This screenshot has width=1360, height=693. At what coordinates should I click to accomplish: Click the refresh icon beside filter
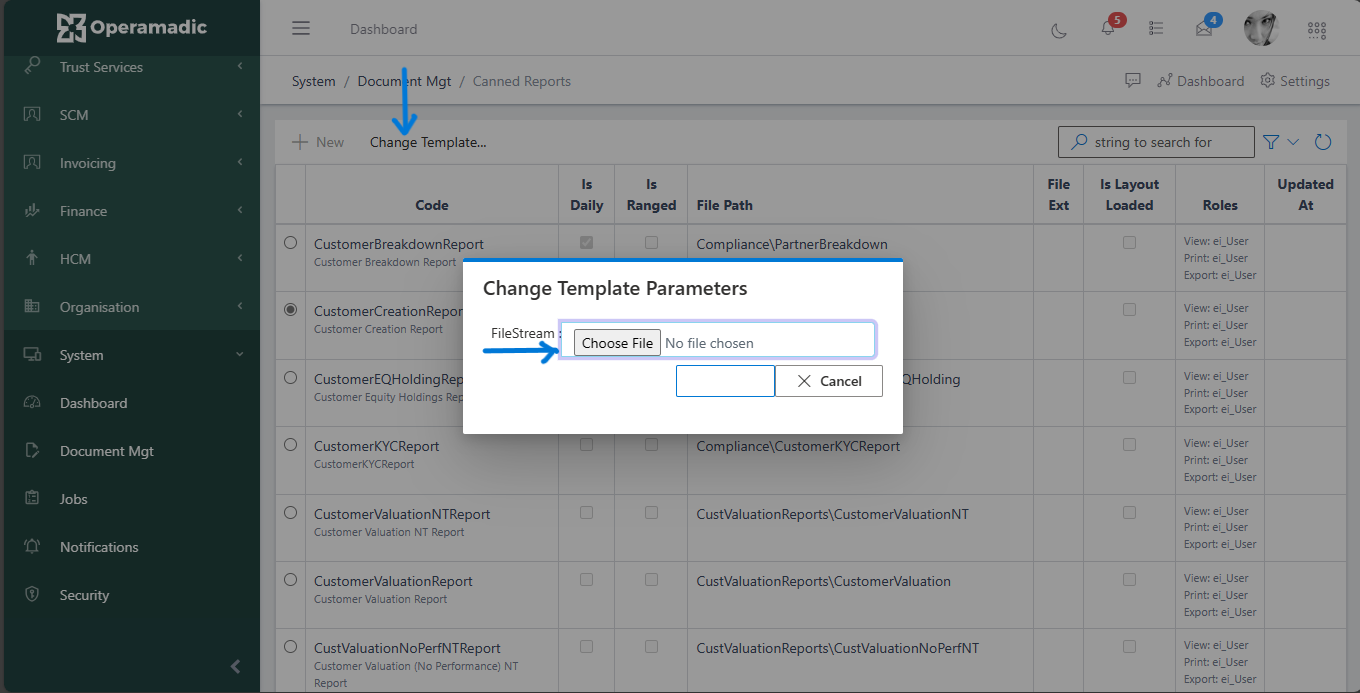coord(1323,142)
